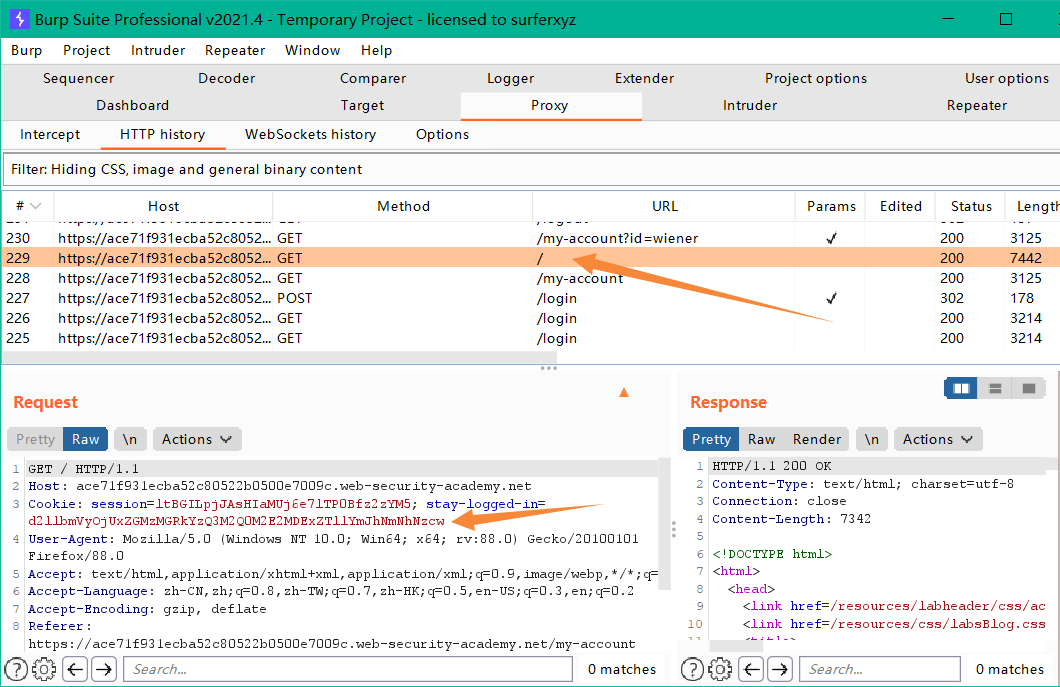Sort by Host column header
The image size is (1060, 687).
coord(164,206)
